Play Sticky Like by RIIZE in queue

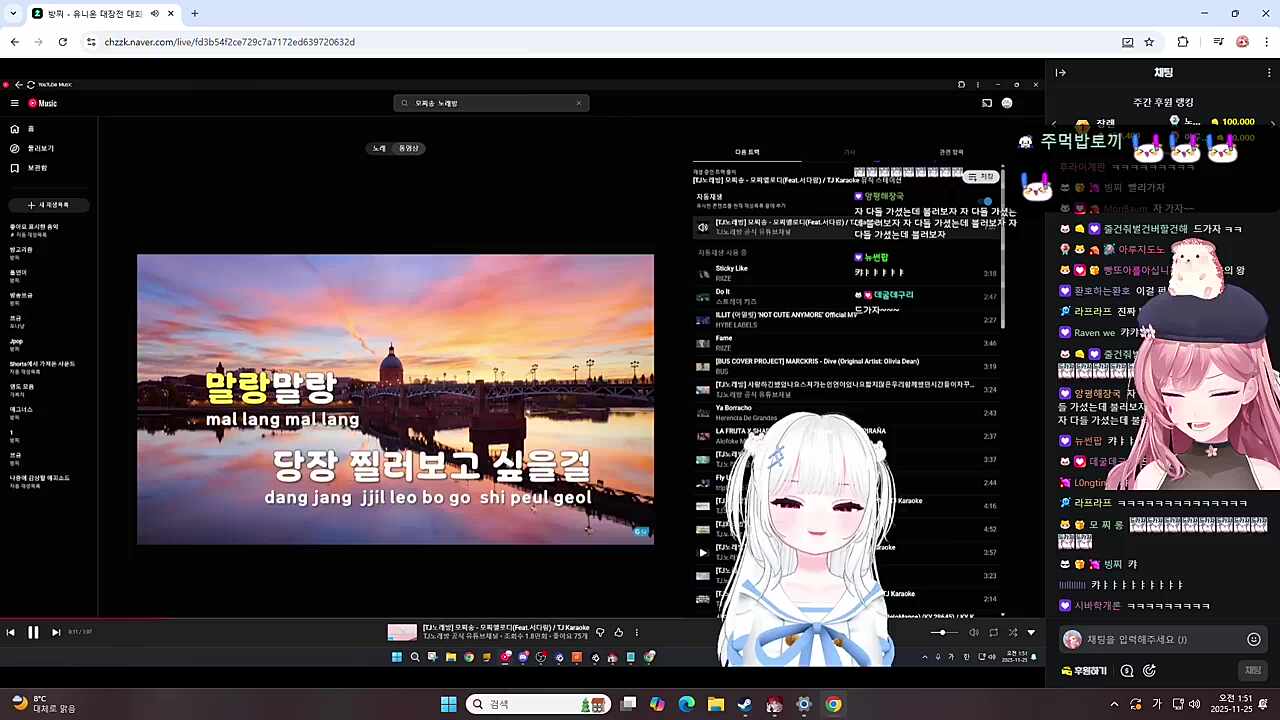[847, 273]
